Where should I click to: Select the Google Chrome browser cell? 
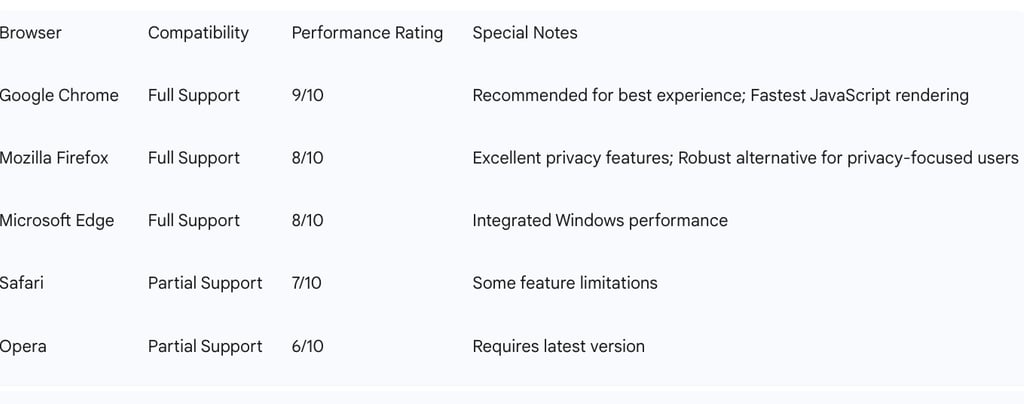point(59,96)
